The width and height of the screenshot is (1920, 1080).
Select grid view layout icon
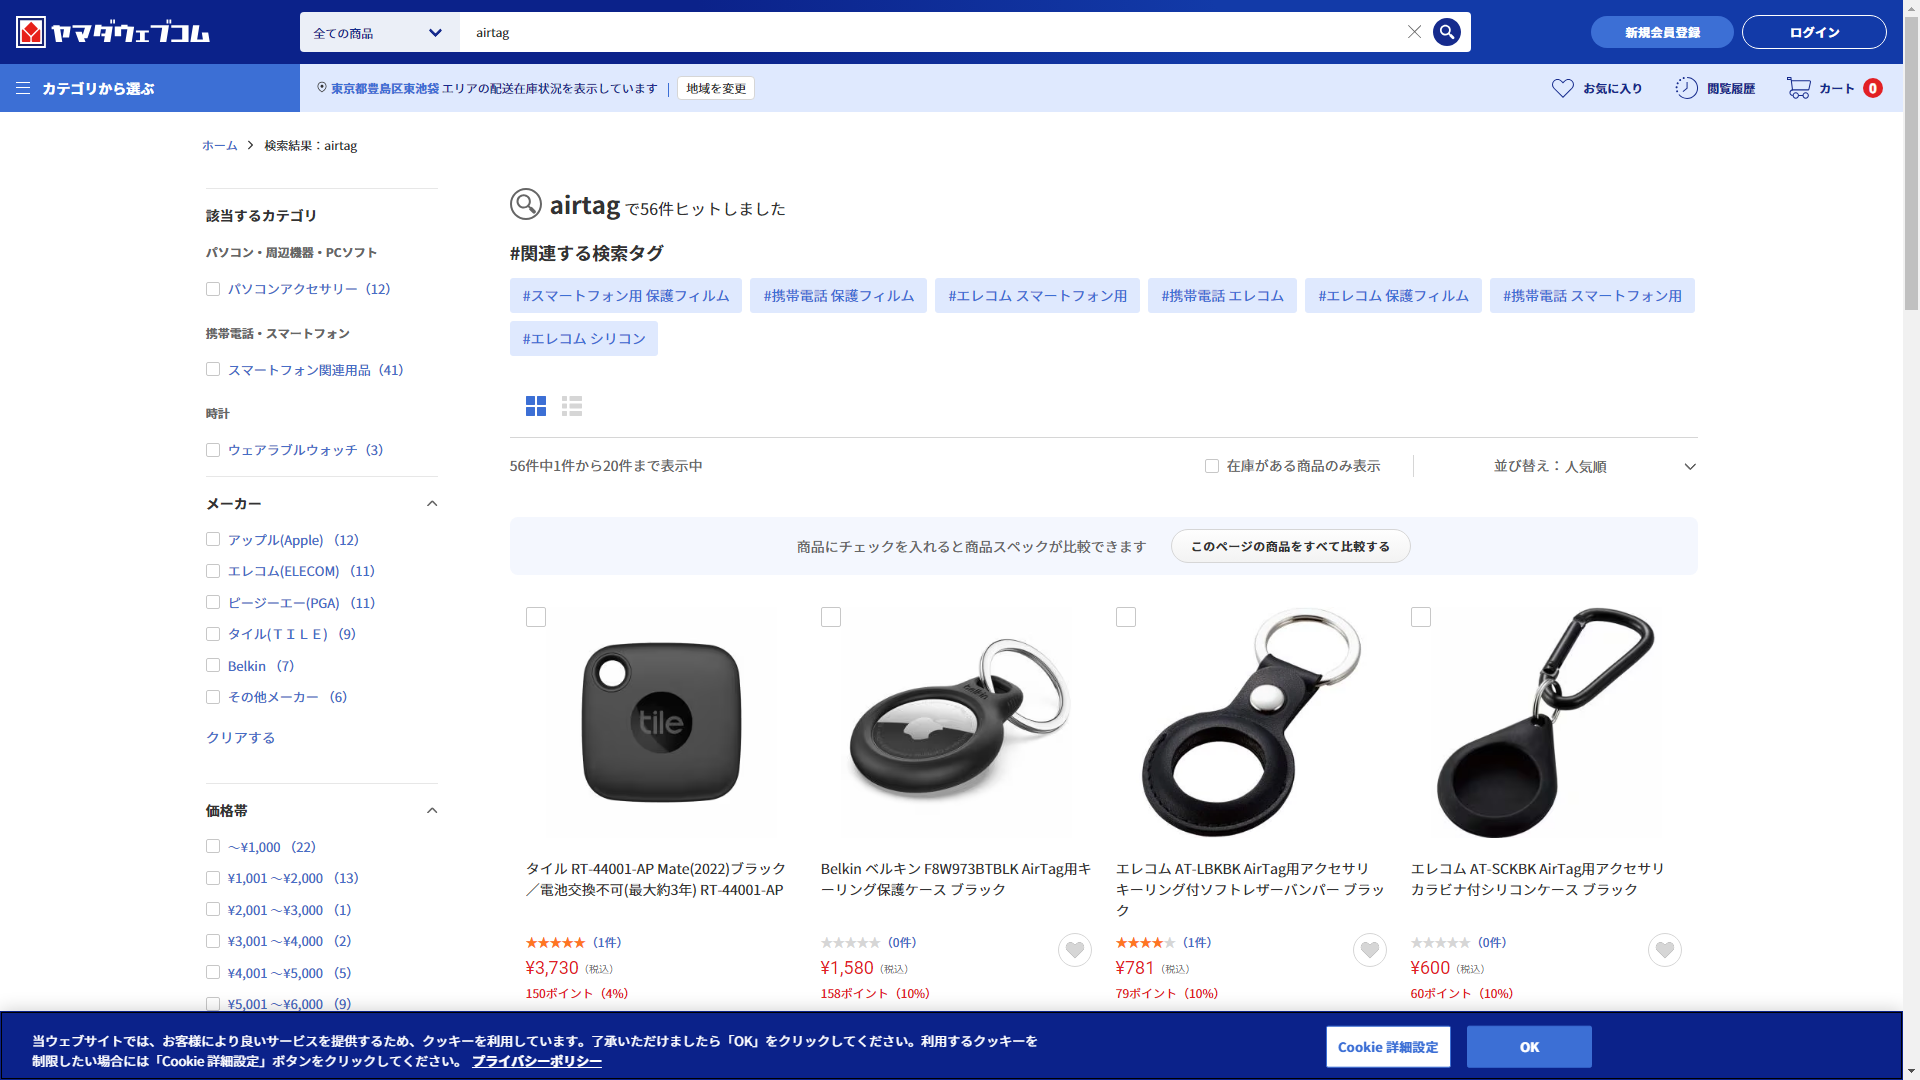(x=536, y=406)
